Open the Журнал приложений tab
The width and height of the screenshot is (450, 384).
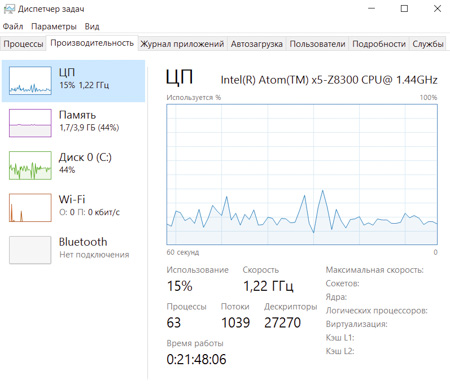(182, 44)
